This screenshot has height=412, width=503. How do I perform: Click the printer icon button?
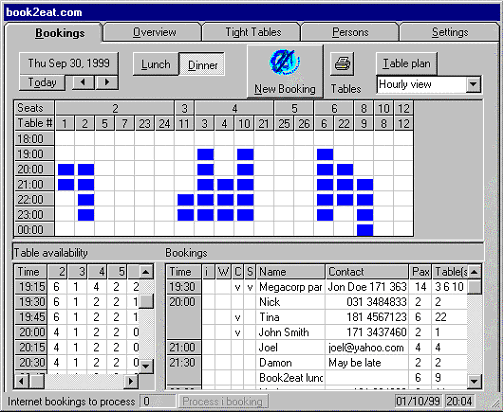342,63
